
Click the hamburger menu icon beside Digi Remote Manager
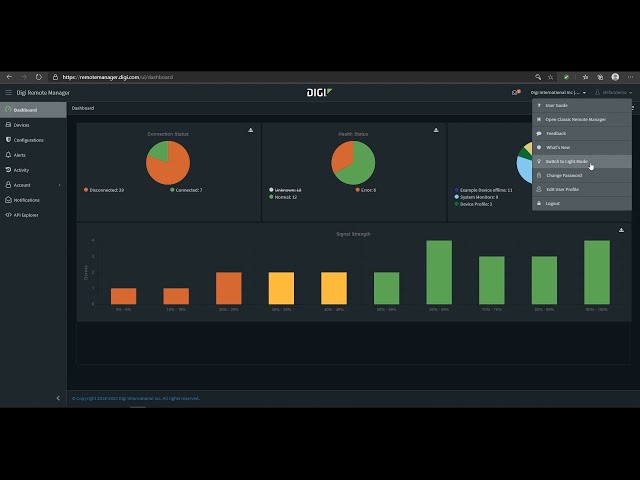[8, 93]
